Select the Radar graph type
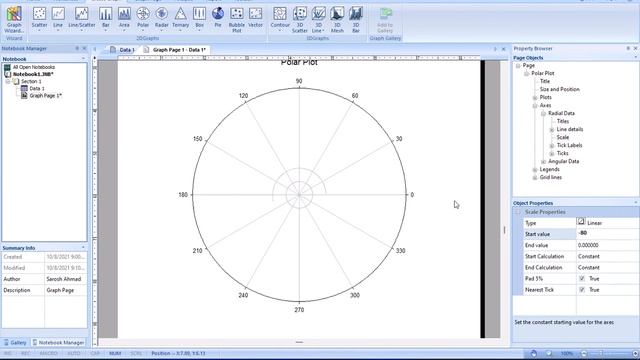640x360 pixels. click(x=162, y=19)
